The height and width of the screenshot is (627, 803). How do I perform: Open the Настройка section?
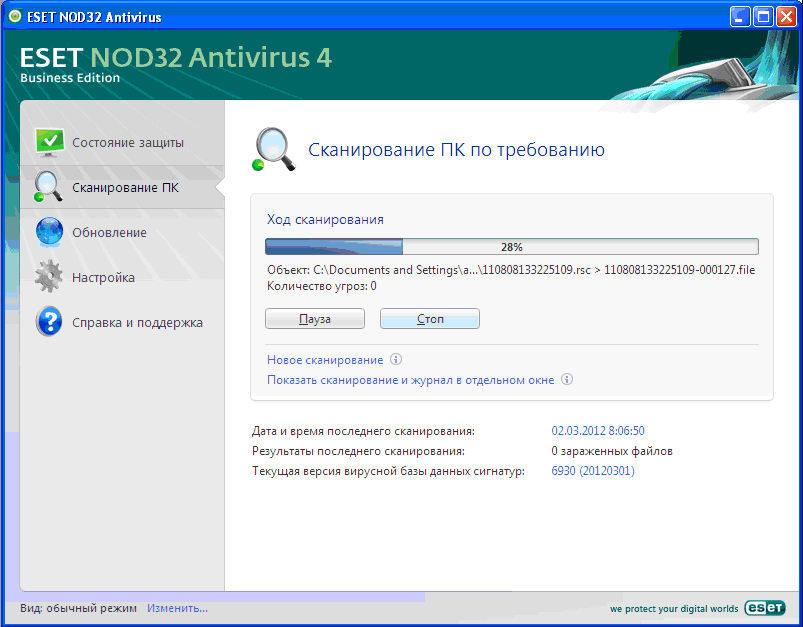point(103,278)
